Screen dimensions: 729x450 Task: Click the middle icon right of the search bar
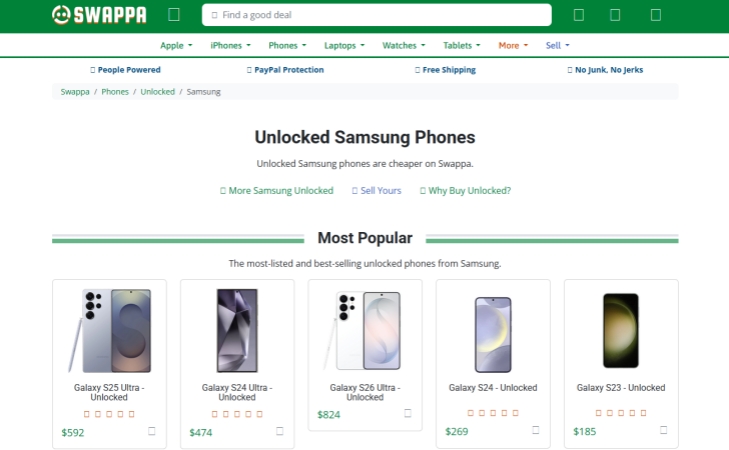click(615, 15)
